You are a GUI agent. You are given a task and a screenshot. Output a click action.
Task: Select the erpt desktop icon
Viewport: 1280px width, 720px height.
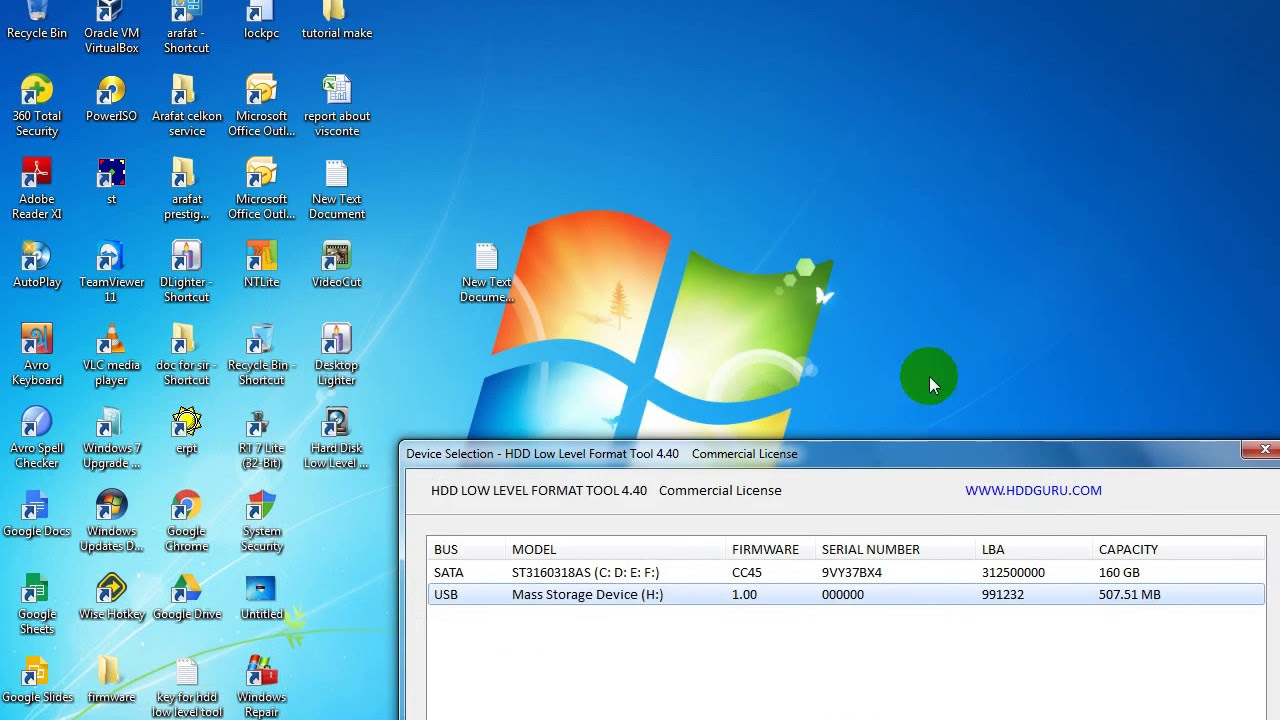coord(186,430)
